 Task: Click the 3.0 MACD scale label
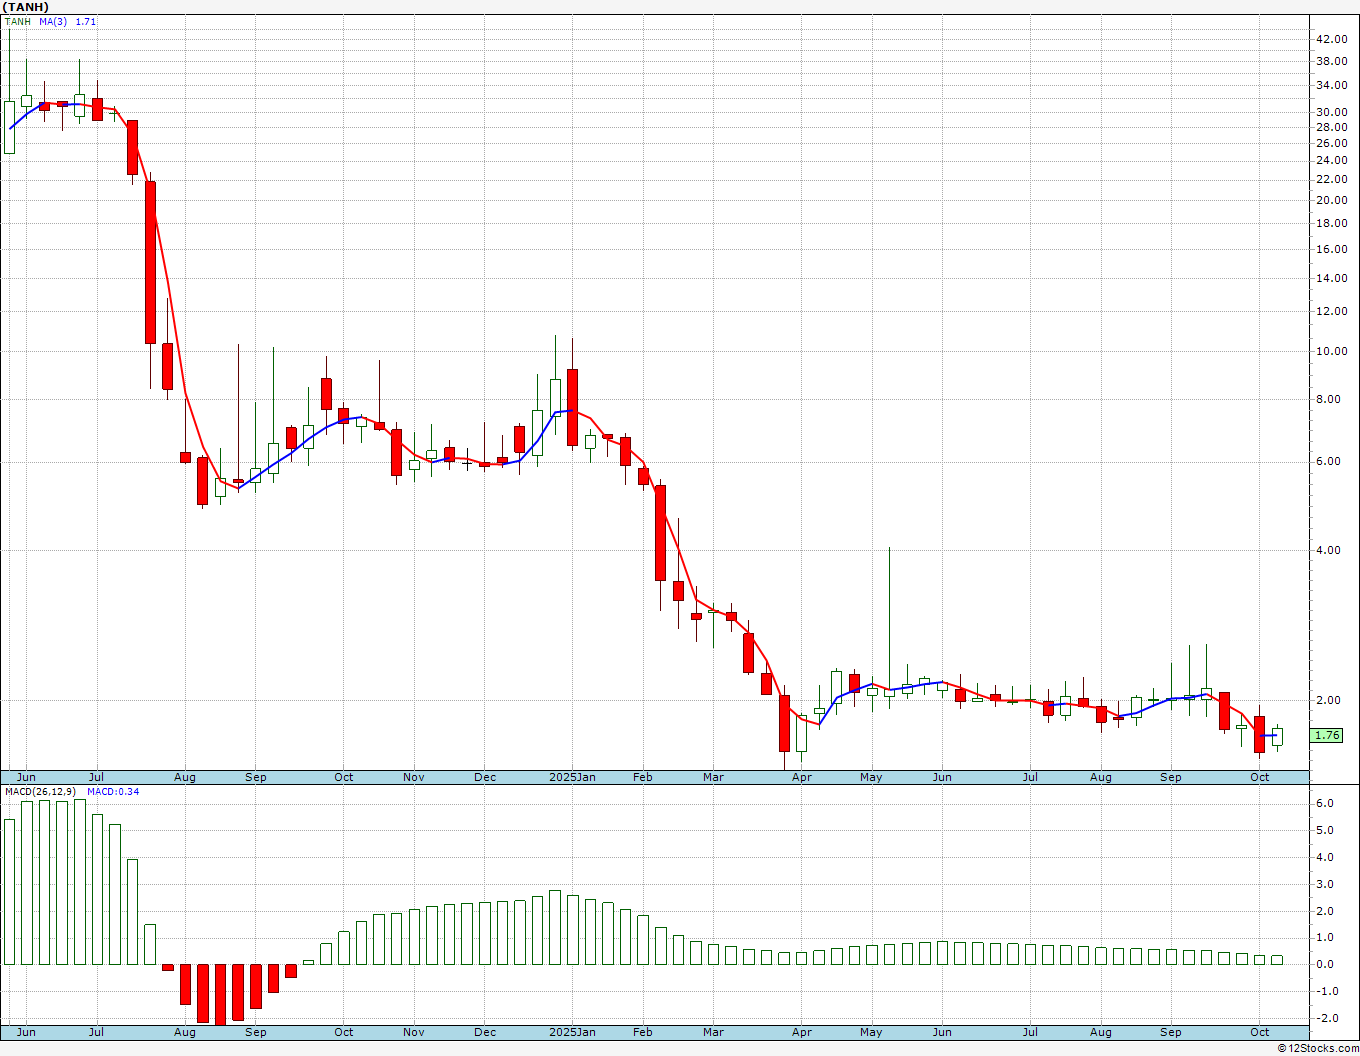[x=1325, y=884]
